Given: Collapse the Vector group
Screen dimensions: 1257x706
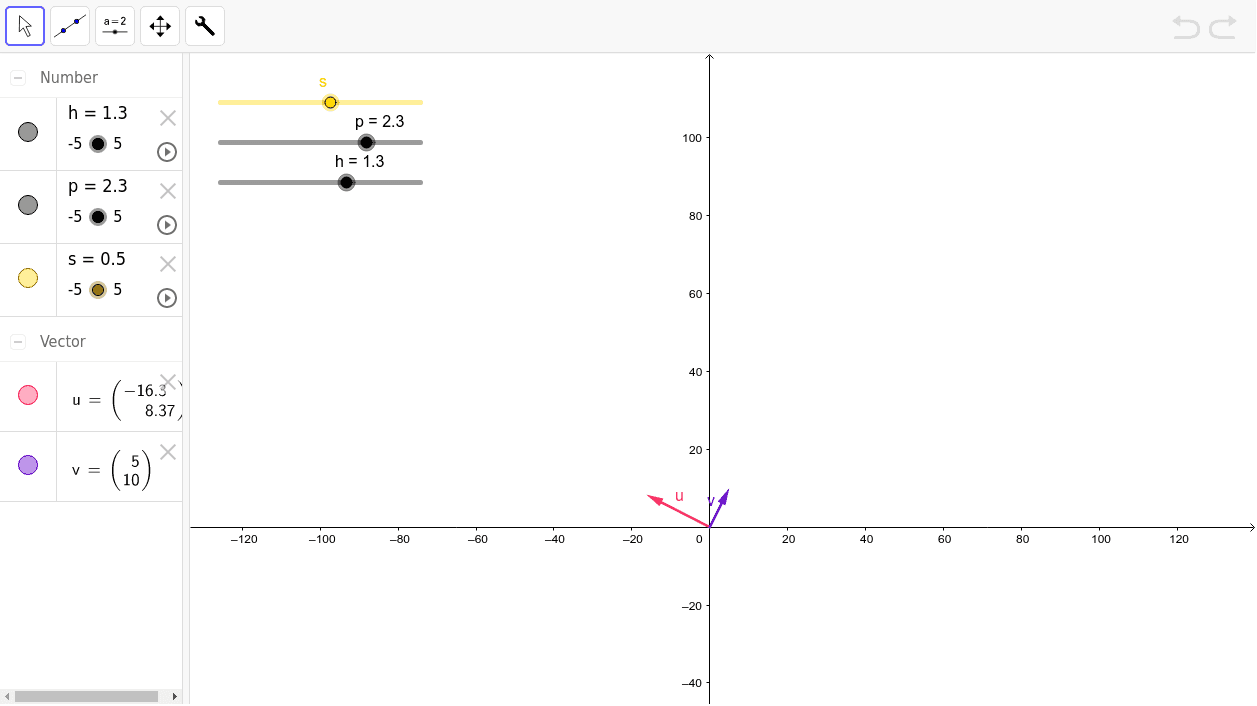Looking at the screenshot, I should click(x=18, y=342).
